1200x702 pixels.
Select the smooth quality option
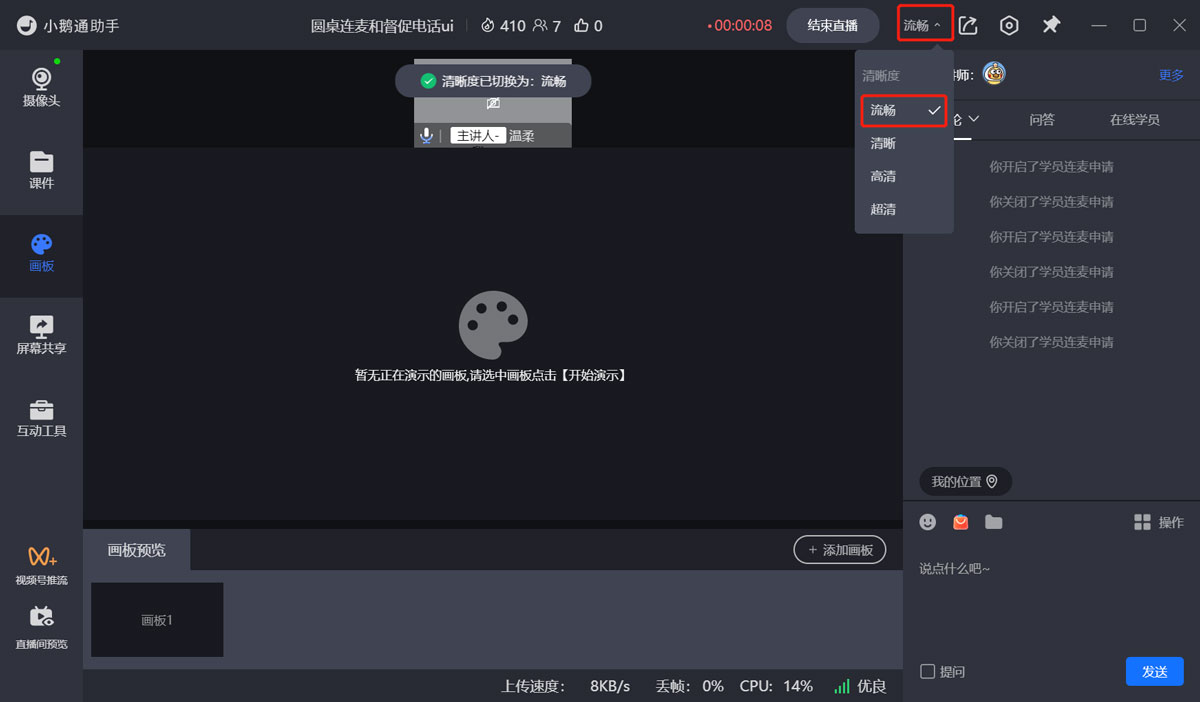pyautogui.click(x=904, y=110)
